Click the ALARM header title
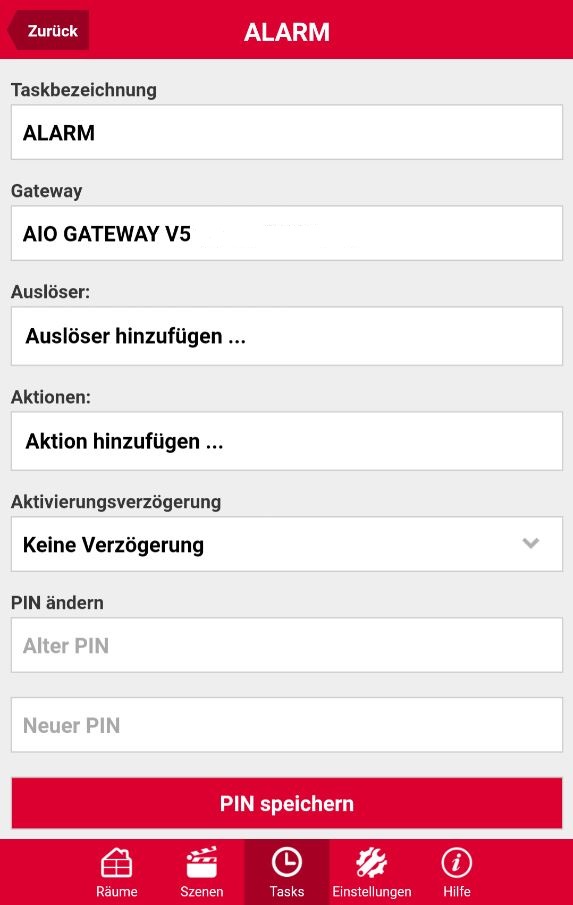Image resolution: width=573 pixels, height=905 pixels. 287,32
